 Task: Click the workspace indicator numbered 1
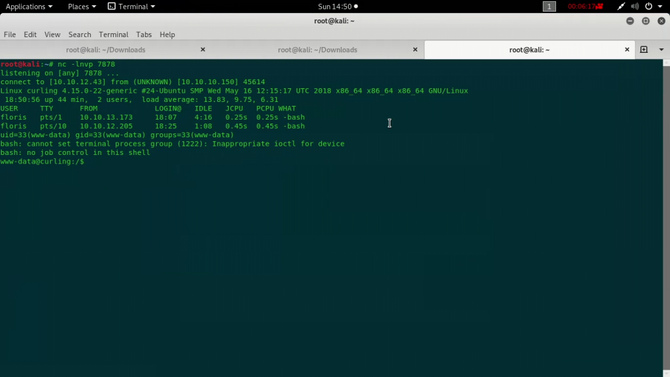coord(549,6)
